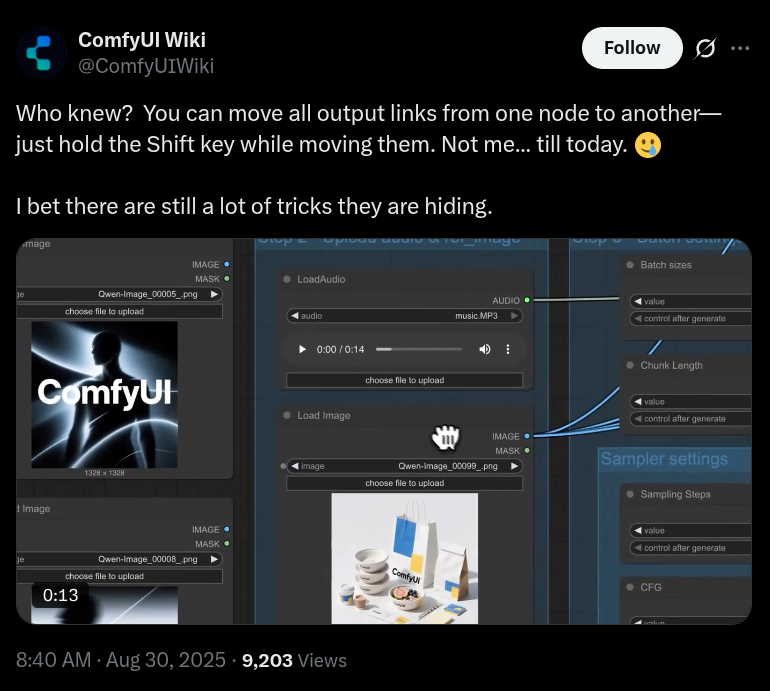The image size is (770, 691).
Task: Follow the ComfyUI Wiki account
Action: 632,48
